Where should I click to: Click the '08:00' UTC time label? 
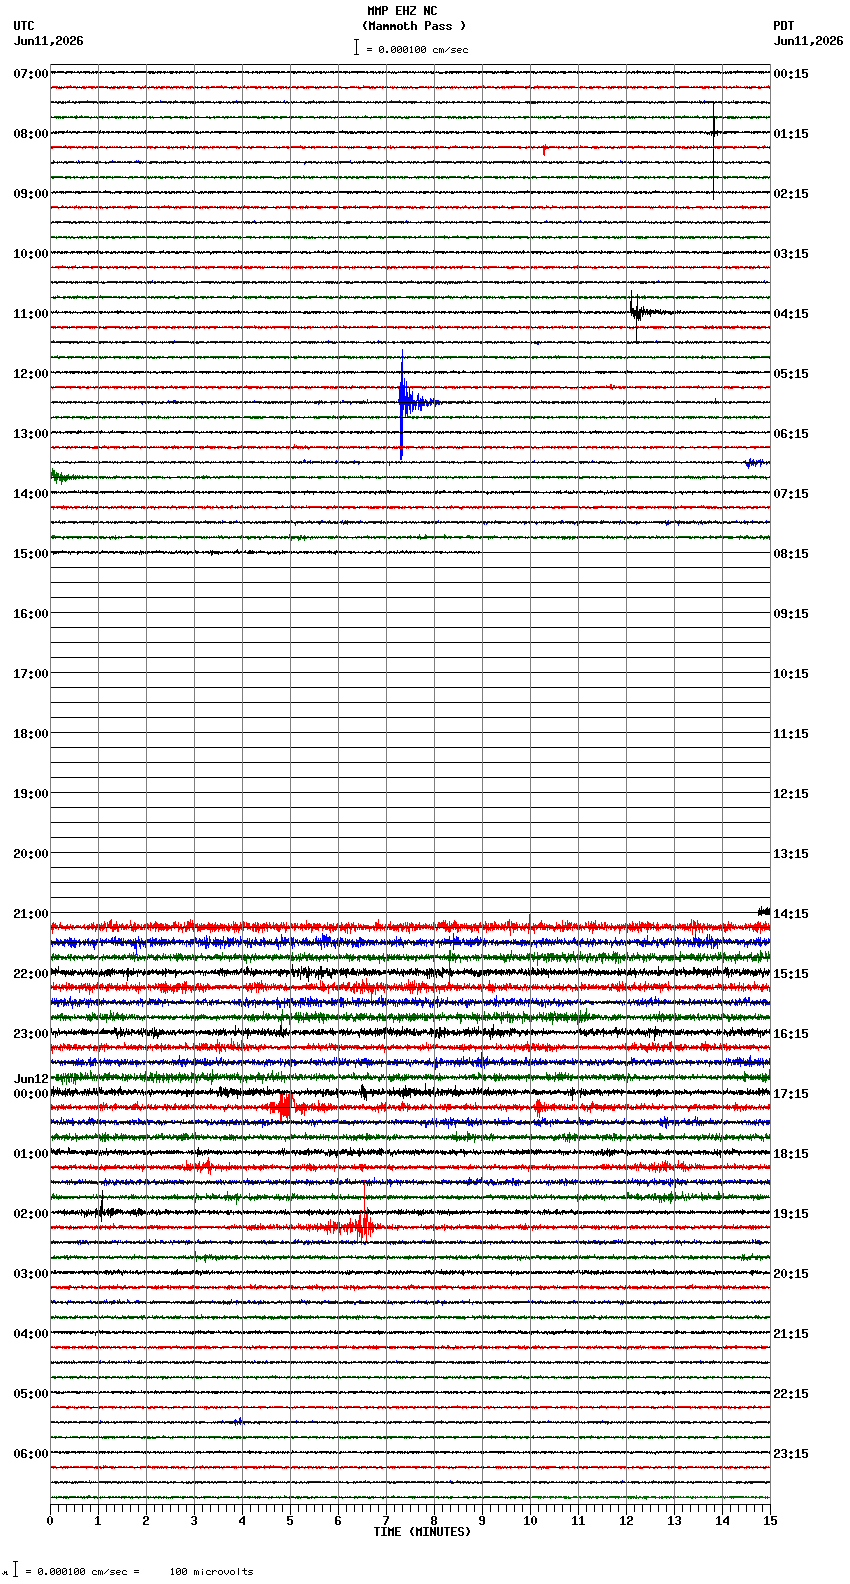pyautogui.click(x=31, y=134)
